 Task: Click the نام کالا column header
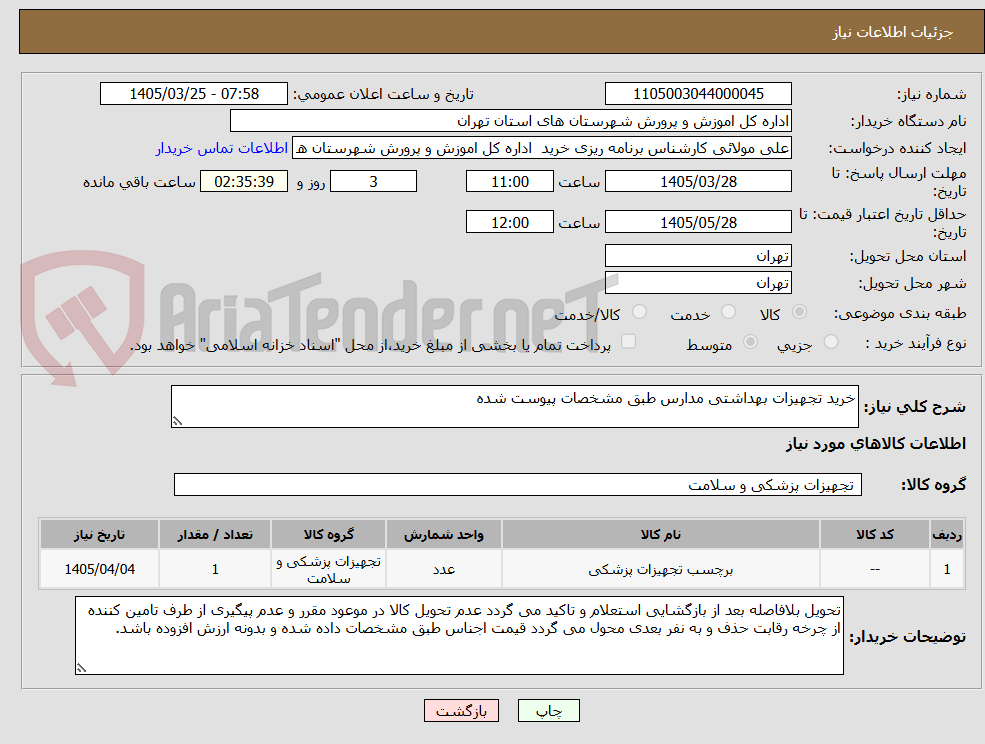[660, 535]
